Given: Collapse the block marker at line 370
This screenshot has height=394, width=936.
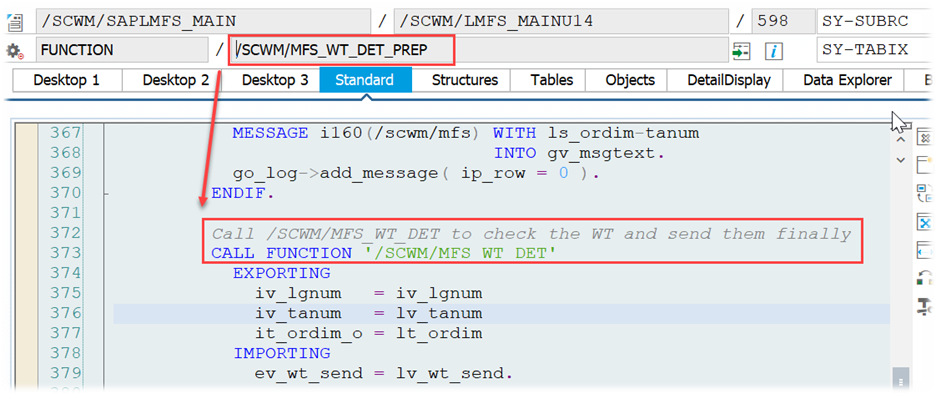Looking at the screenshot, I should point(106,193).
